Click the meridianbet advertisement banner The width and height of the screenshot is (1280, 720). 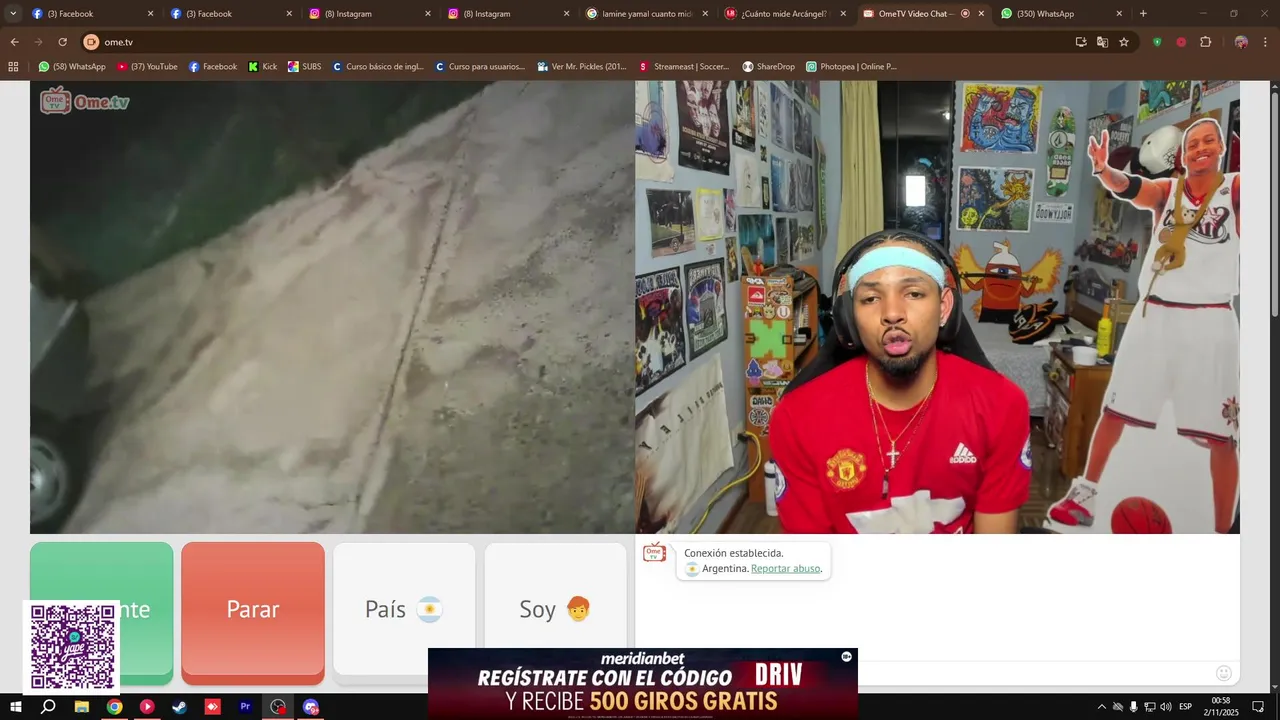pos(642,684)
